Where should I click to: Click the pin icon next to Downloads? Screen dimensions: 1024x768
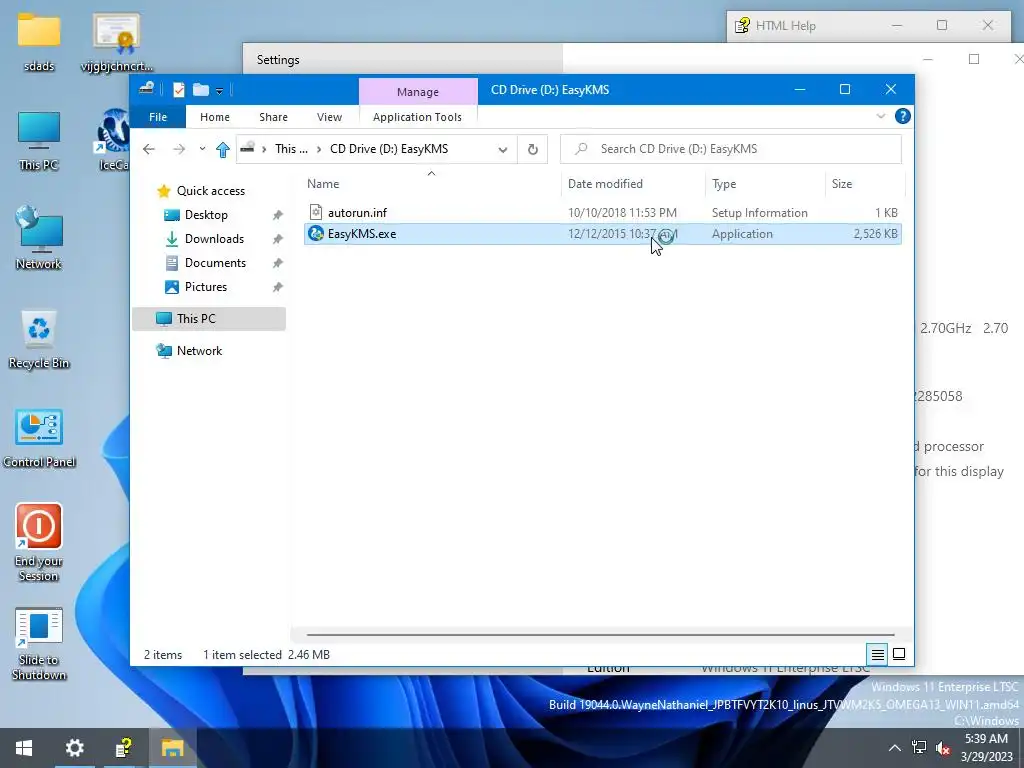click(x=278, y=239)
